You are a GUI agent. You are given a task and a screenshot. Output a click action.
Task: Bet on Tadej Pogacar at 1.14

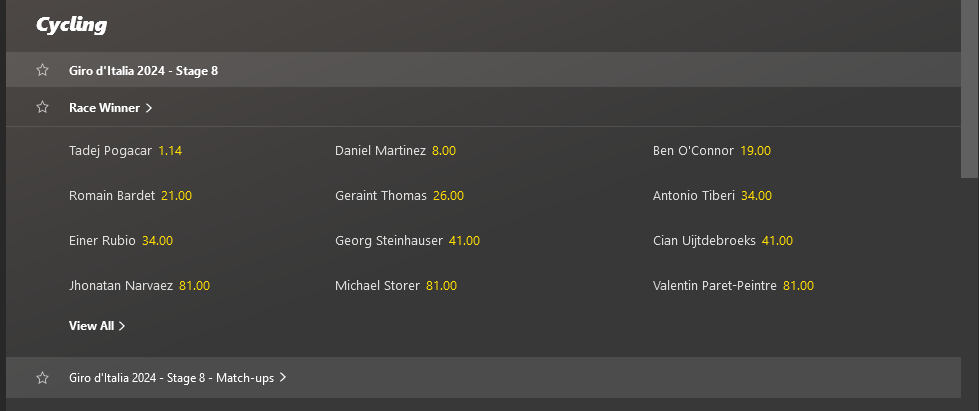[170, 151]
